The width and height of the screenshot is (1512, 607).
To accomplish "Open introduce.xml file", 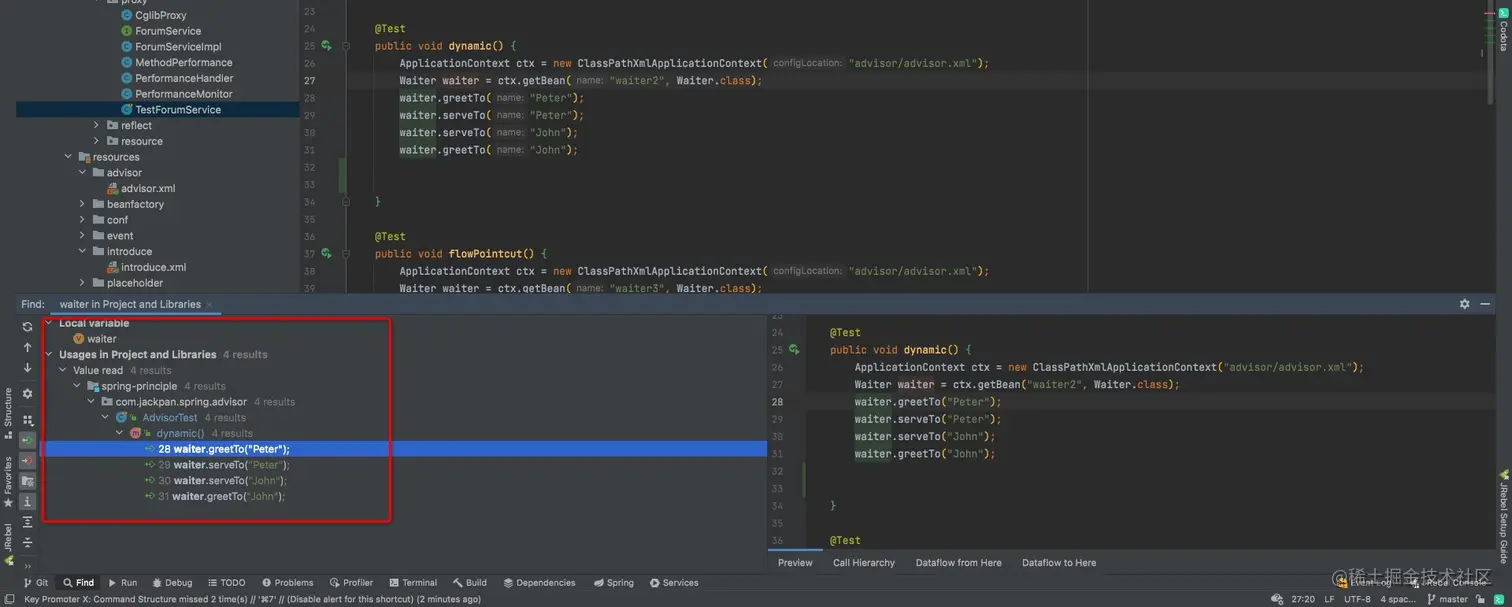I will click(x=146, y=267).
